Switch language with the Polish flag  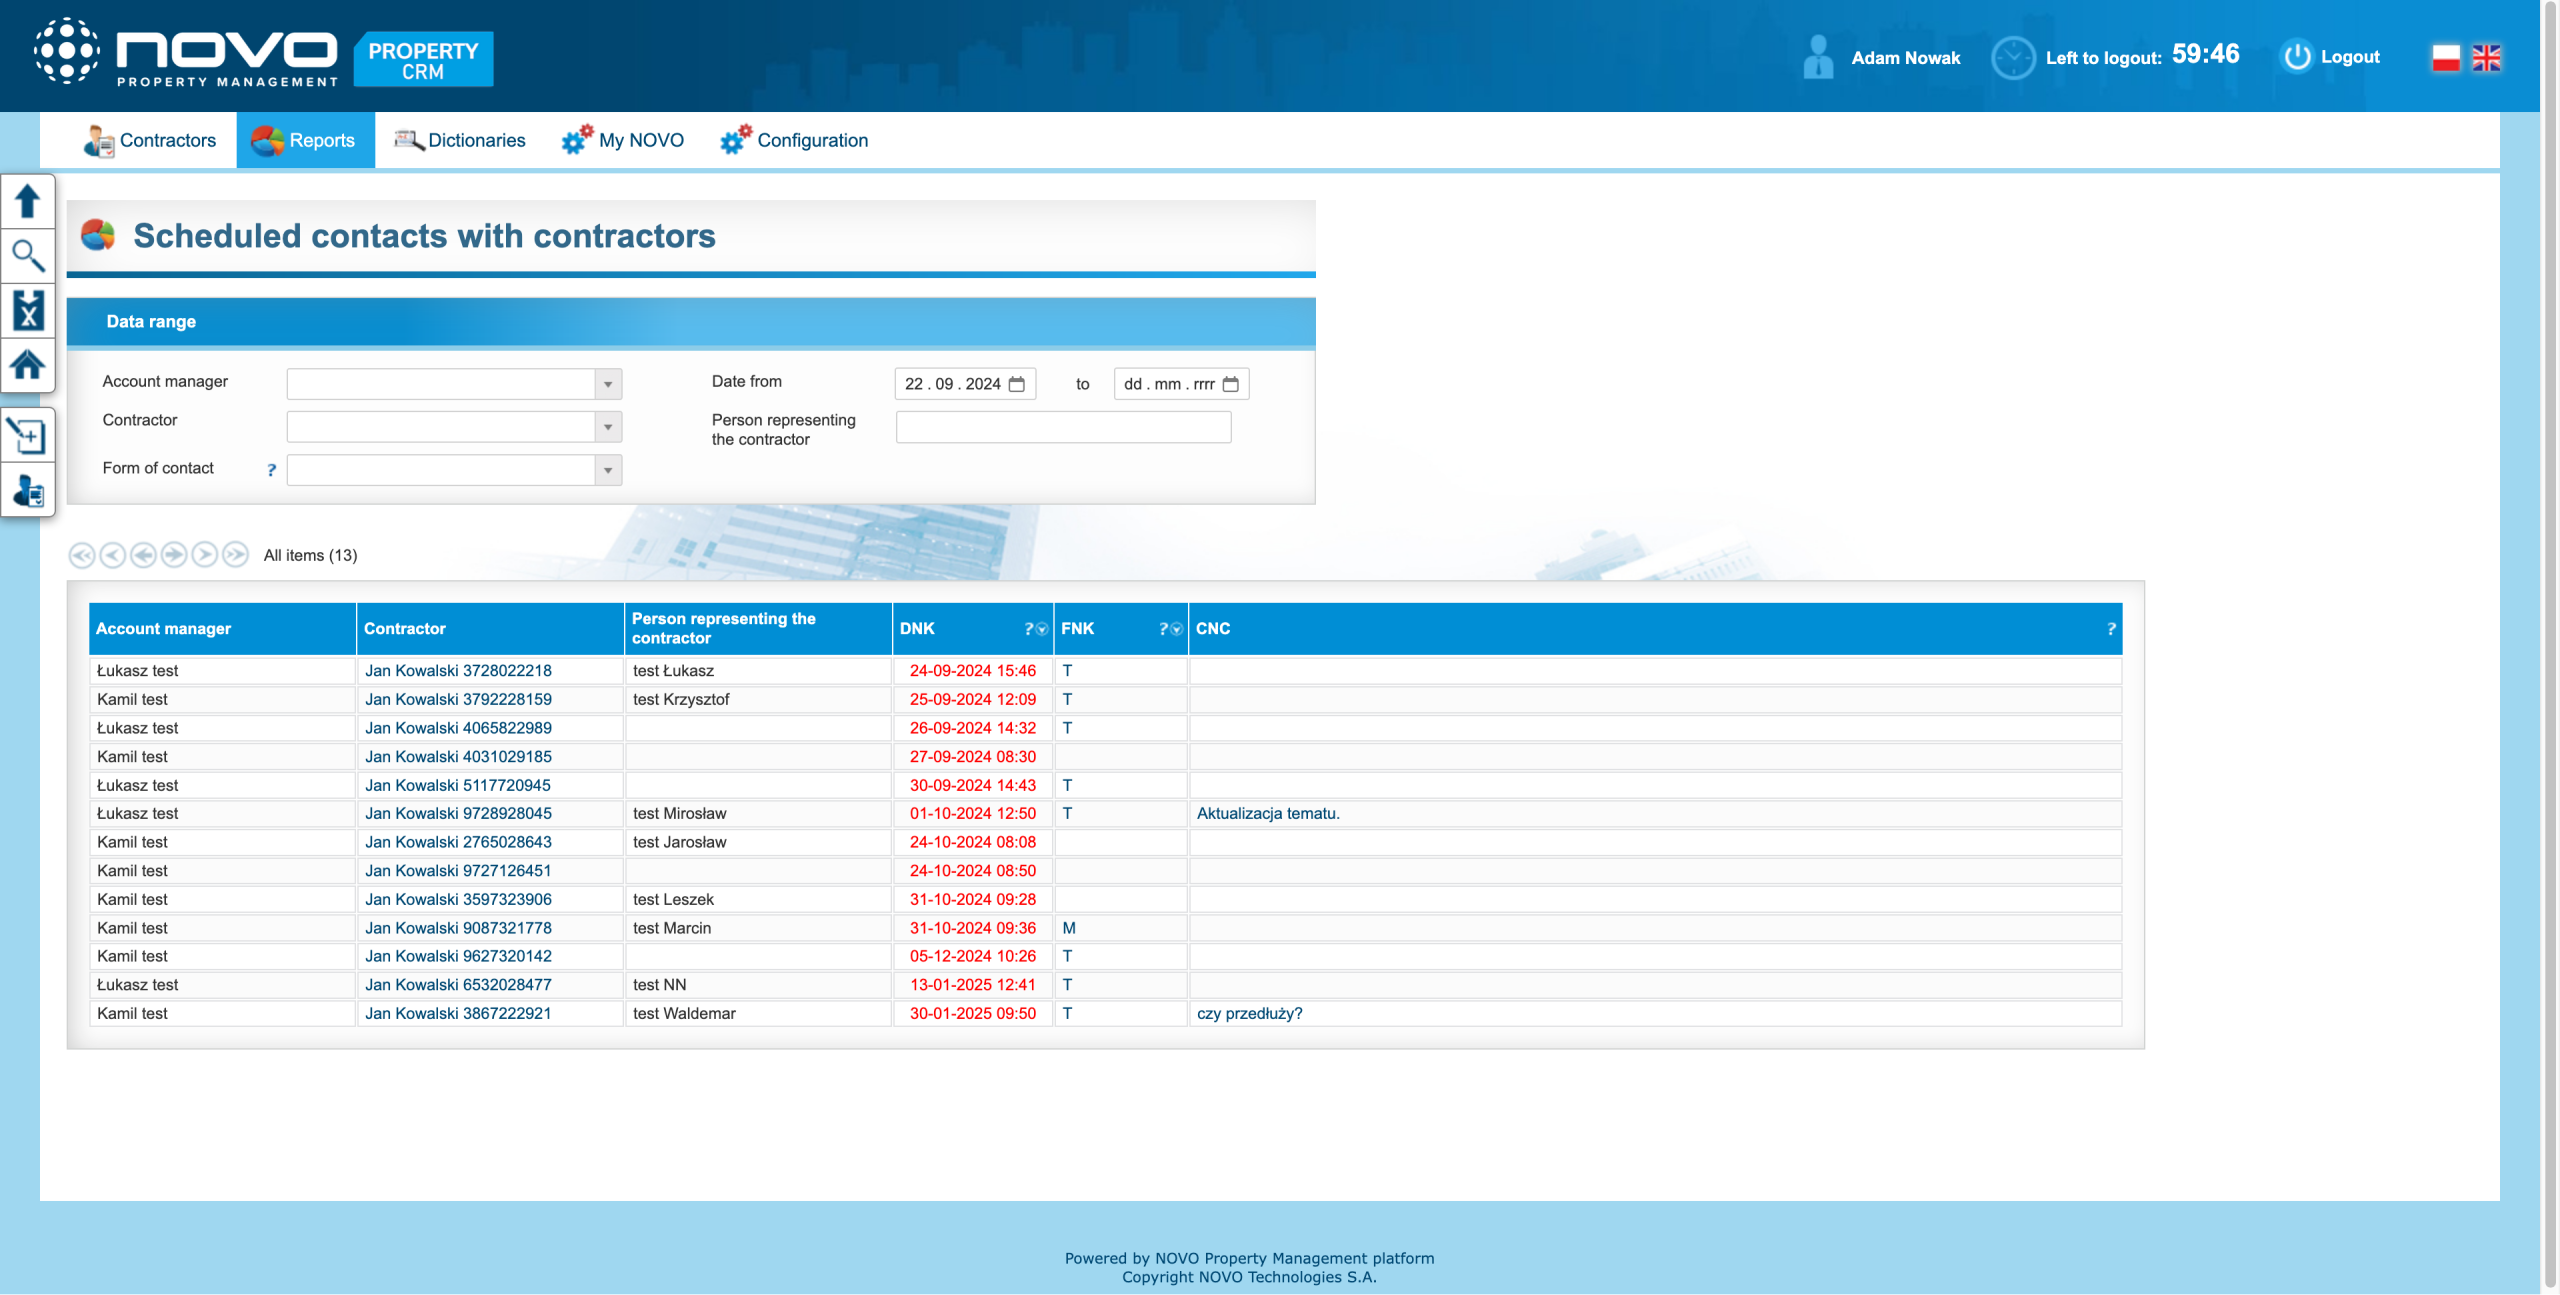[x=2445, y=58]
